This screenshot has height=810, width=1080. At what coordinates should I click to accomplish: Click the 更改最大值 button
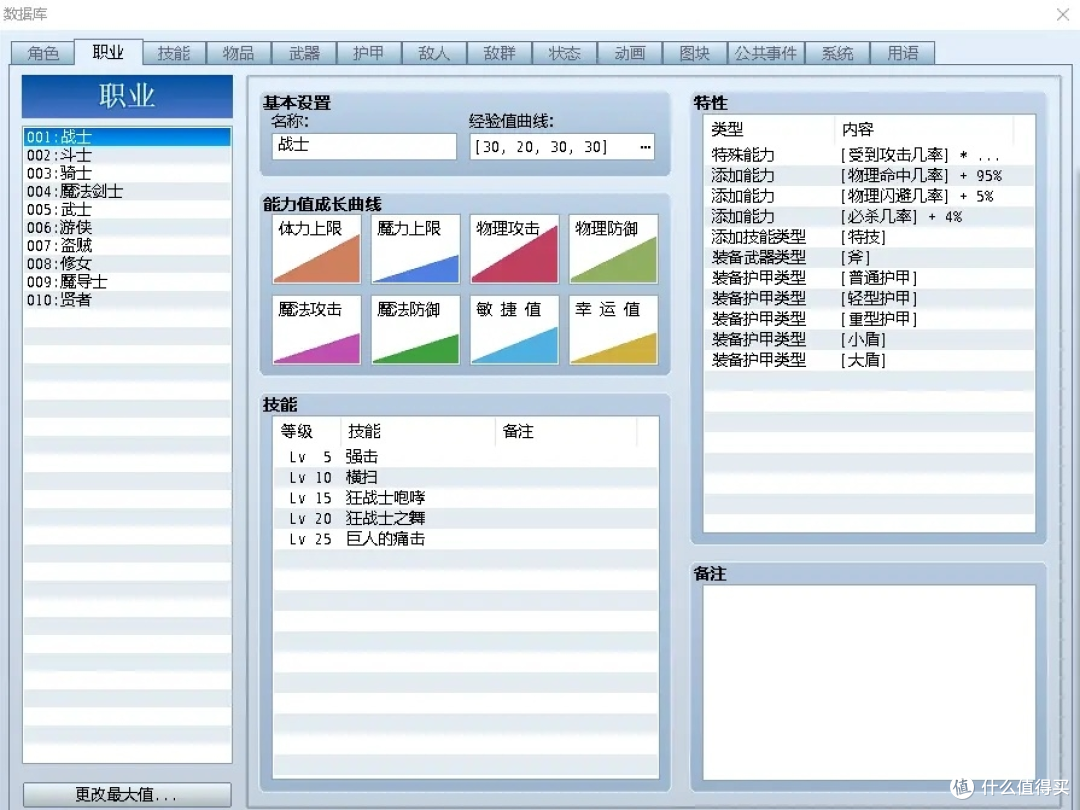[x=127, y=794]
